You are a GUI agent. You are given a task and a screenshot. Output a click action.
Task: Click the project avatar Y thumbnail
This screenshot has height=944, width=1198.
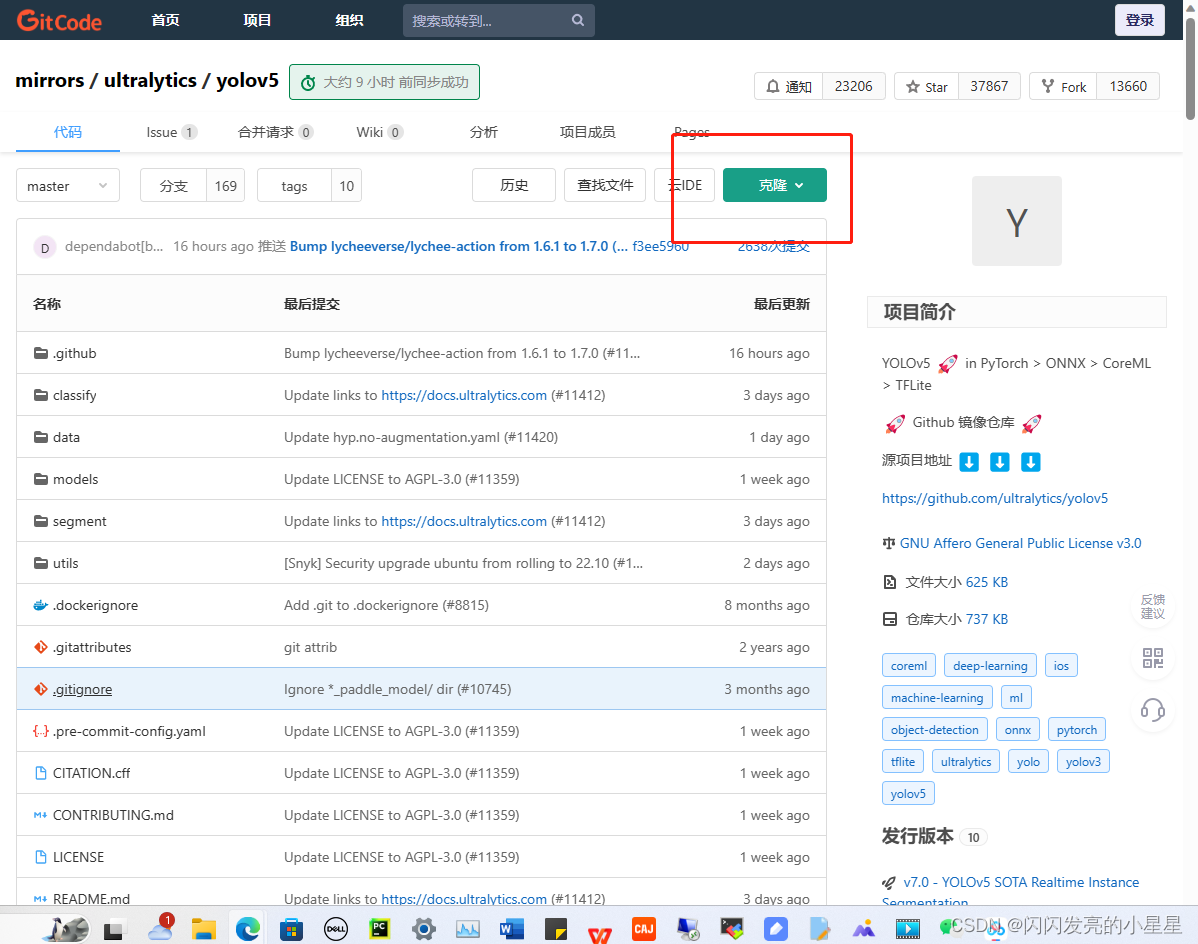pyautogui.click(x=1016, y=221)
